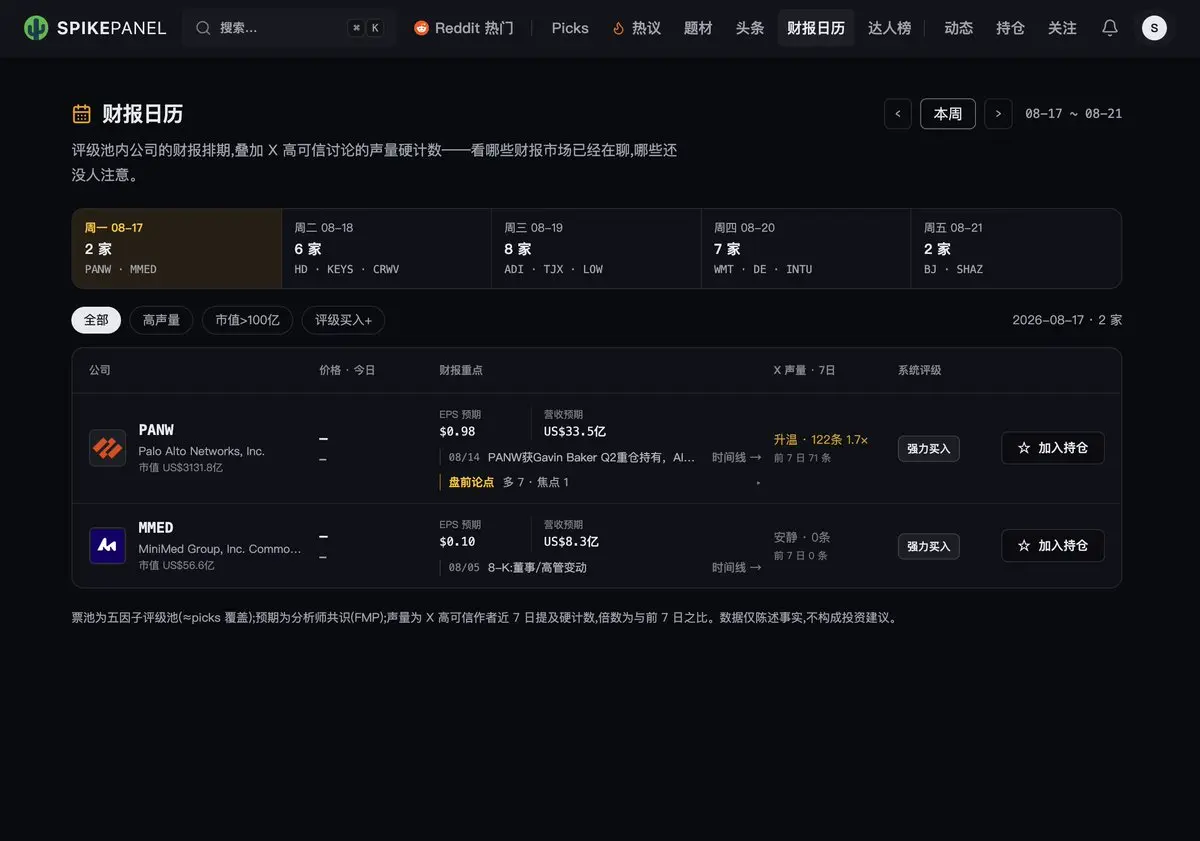Viewport: 1200px width, 841px height.
Task: Select the 全部 filter chip
Action: point(96,320)
